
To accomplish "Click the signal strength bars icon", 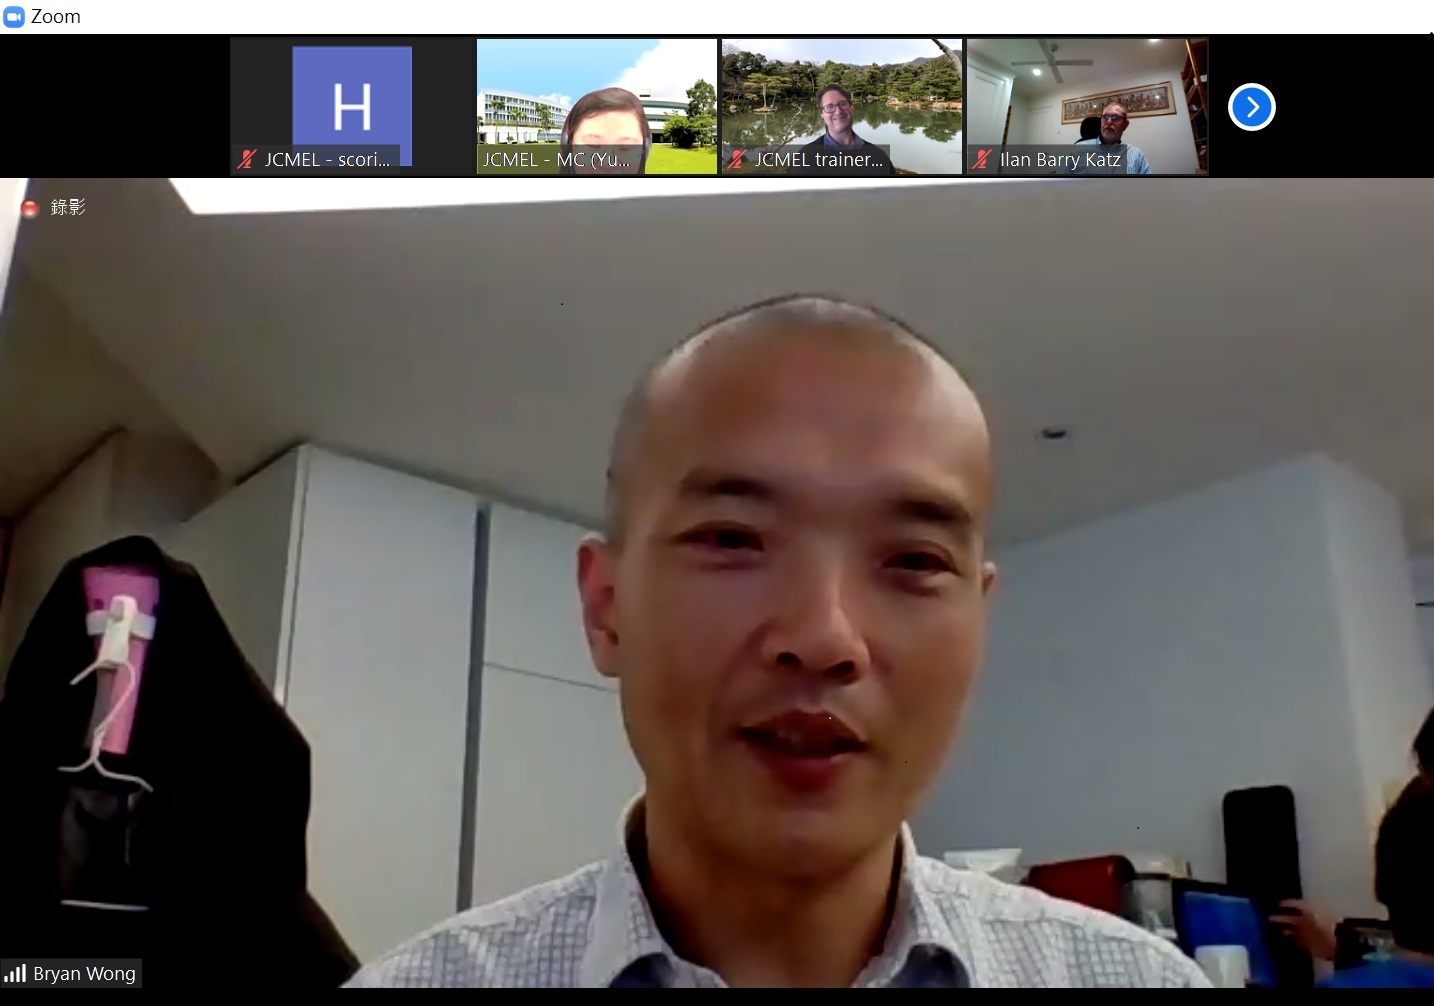I will pos(15,973).
